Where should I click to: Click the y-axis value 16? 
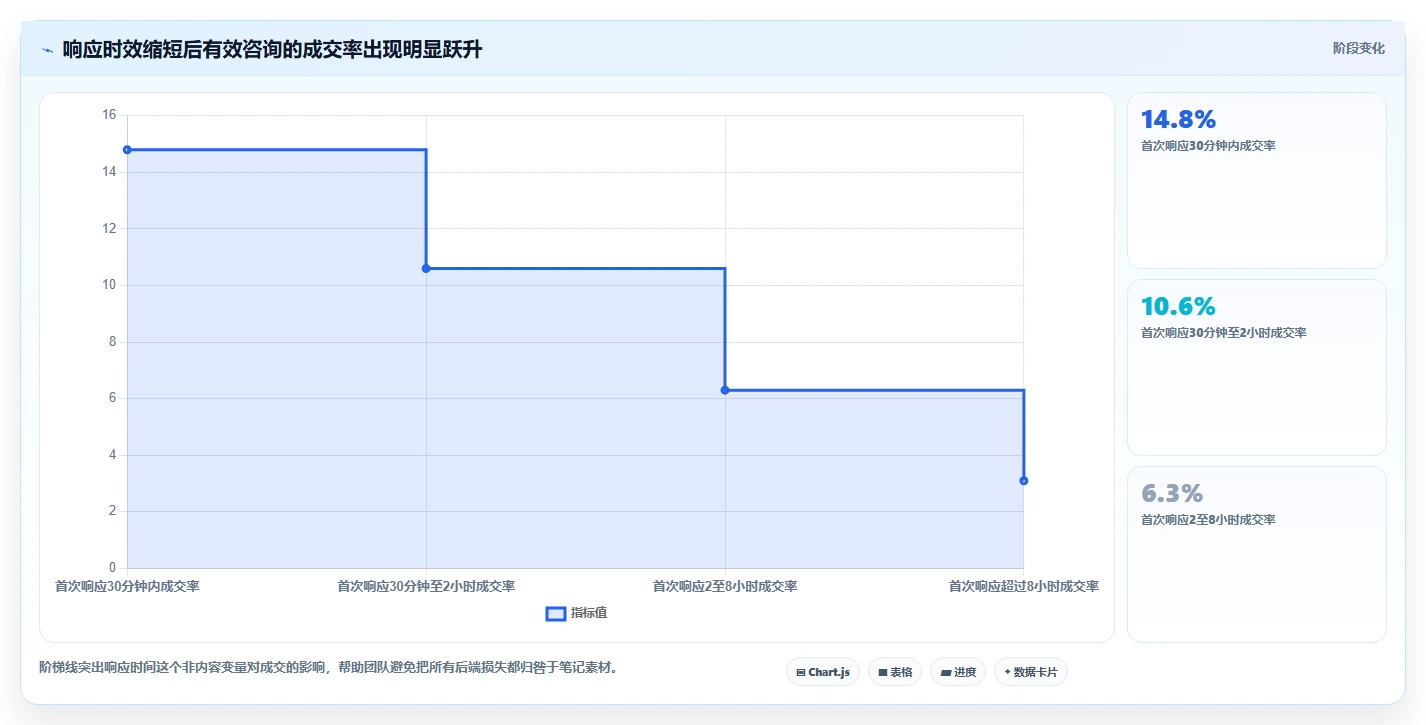[109, 115]
